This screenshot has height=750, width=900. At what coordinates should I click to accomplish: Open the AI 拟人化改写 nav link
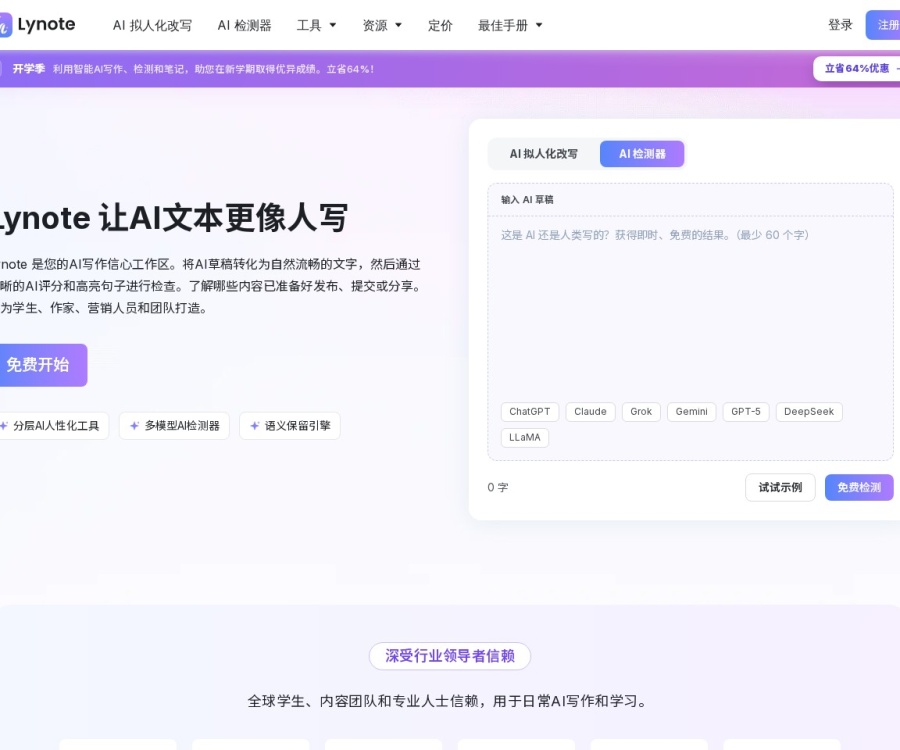152,25
